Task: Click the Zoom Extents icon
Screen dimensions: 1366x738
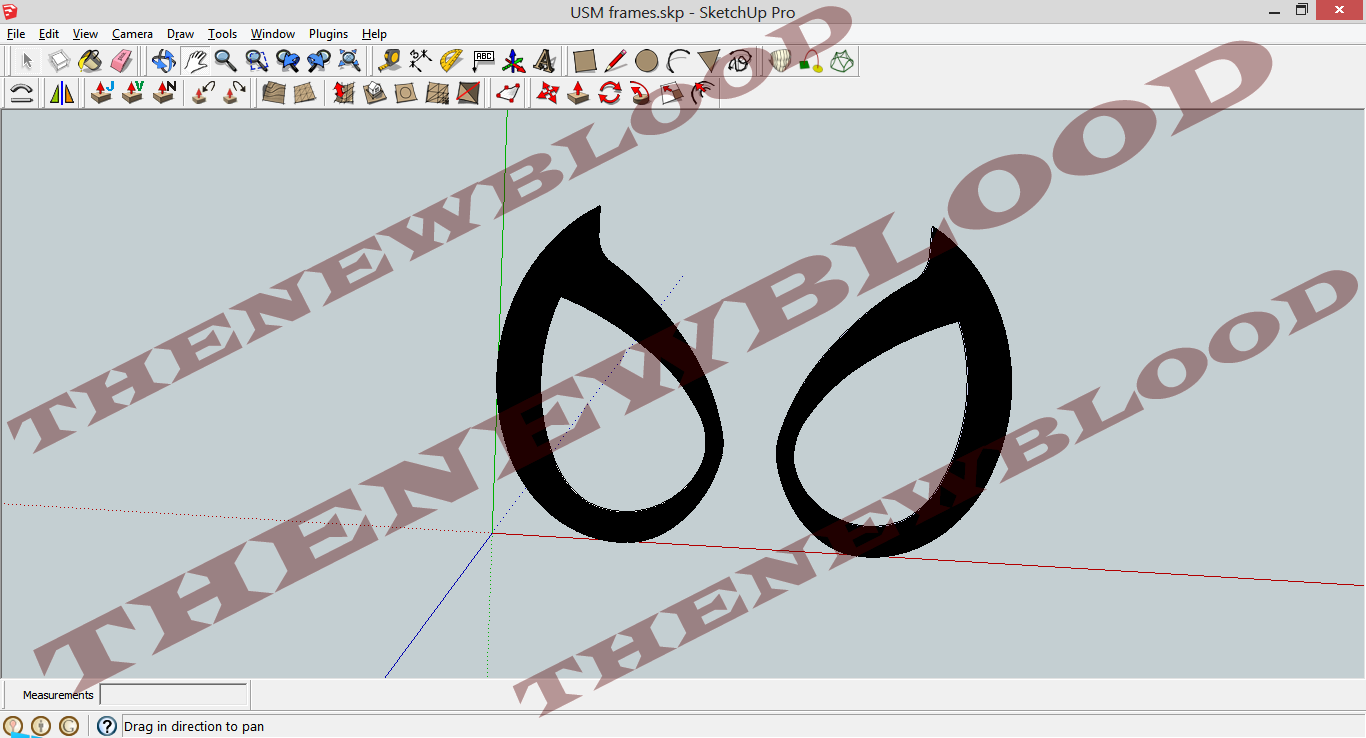Action: 350,61
